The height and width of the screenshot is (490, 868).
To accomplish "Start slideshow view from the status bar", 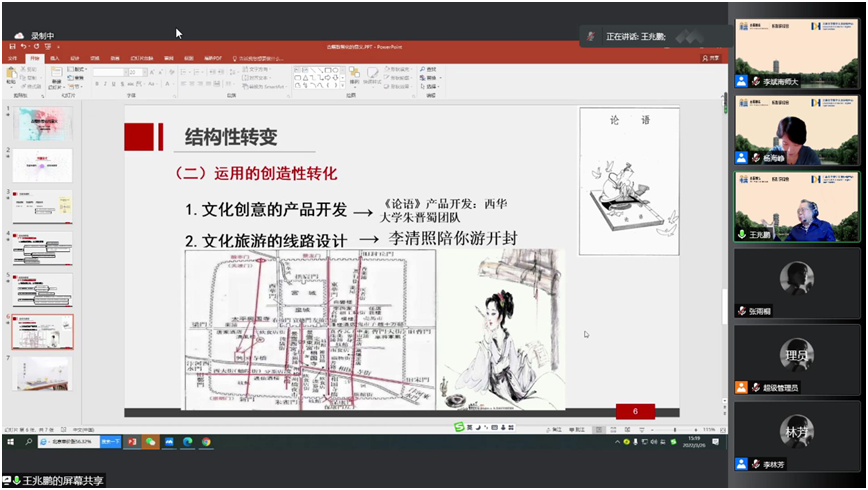I will point(642,430).
